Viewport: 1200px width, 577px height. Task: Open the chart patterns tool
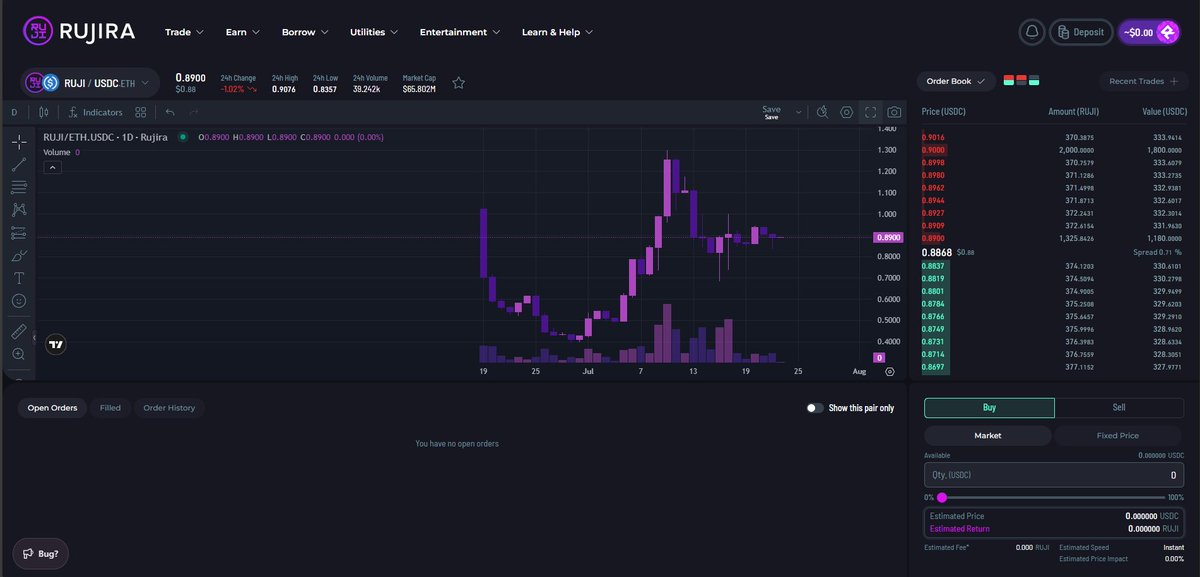coord(19,209)
